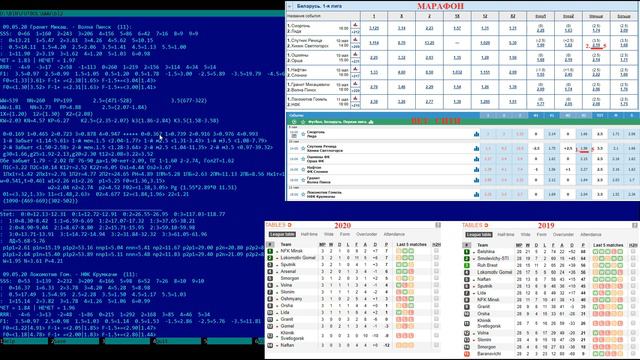Click first form box for Belshina in 2019 table
Viewport: 640px width, 360px height.
pos(596,252)
